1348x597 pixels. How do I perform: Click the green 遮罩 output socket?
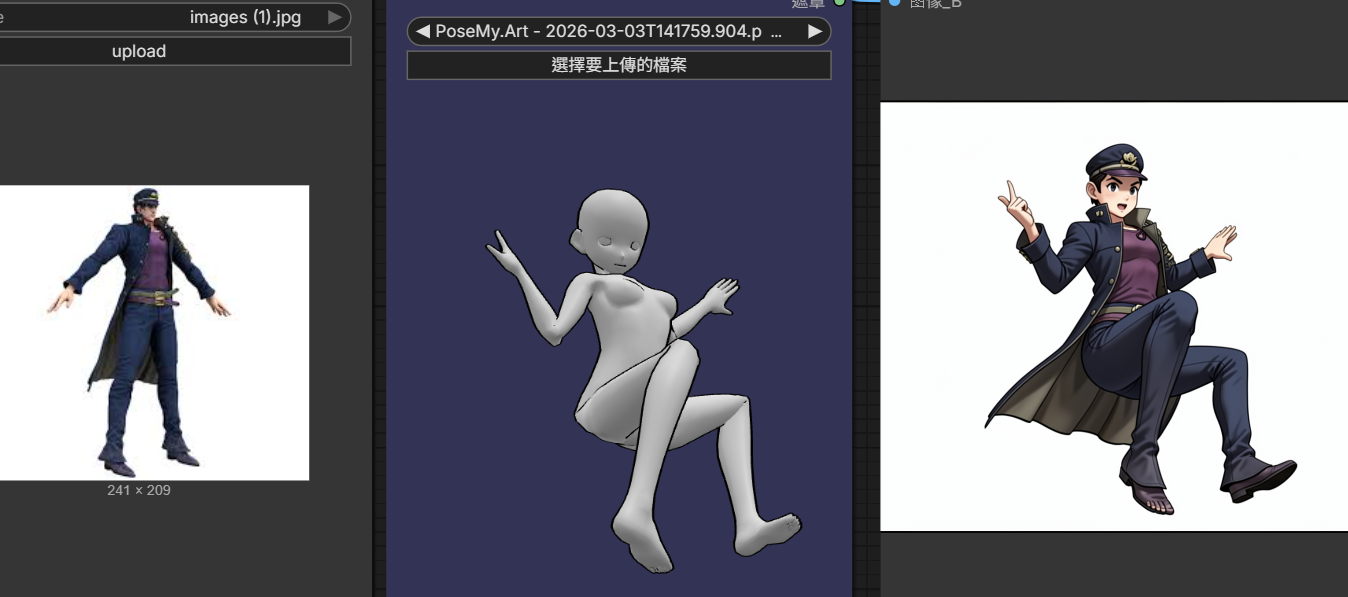(x=840, y=3)
